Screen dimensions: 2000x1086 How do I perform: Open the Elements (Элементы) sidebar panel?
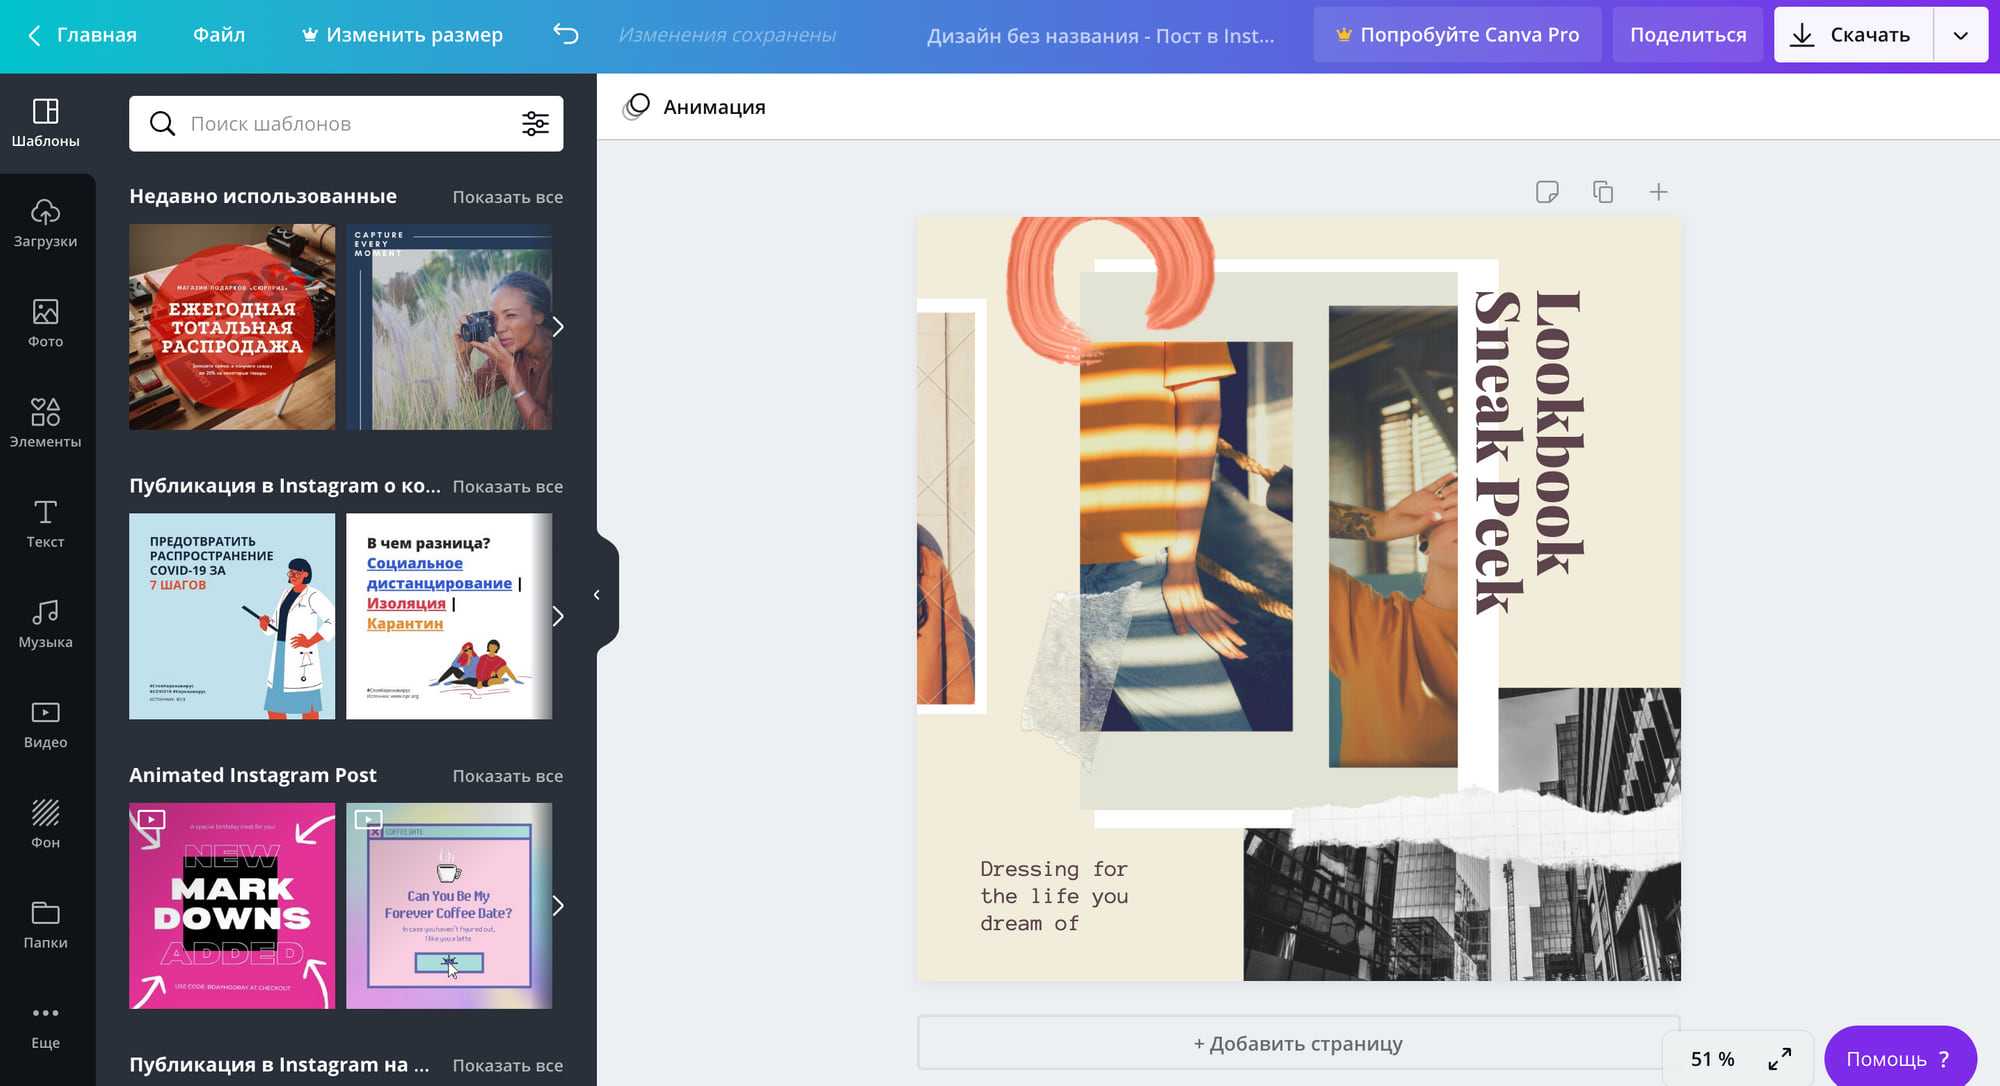tap(45, 423)
